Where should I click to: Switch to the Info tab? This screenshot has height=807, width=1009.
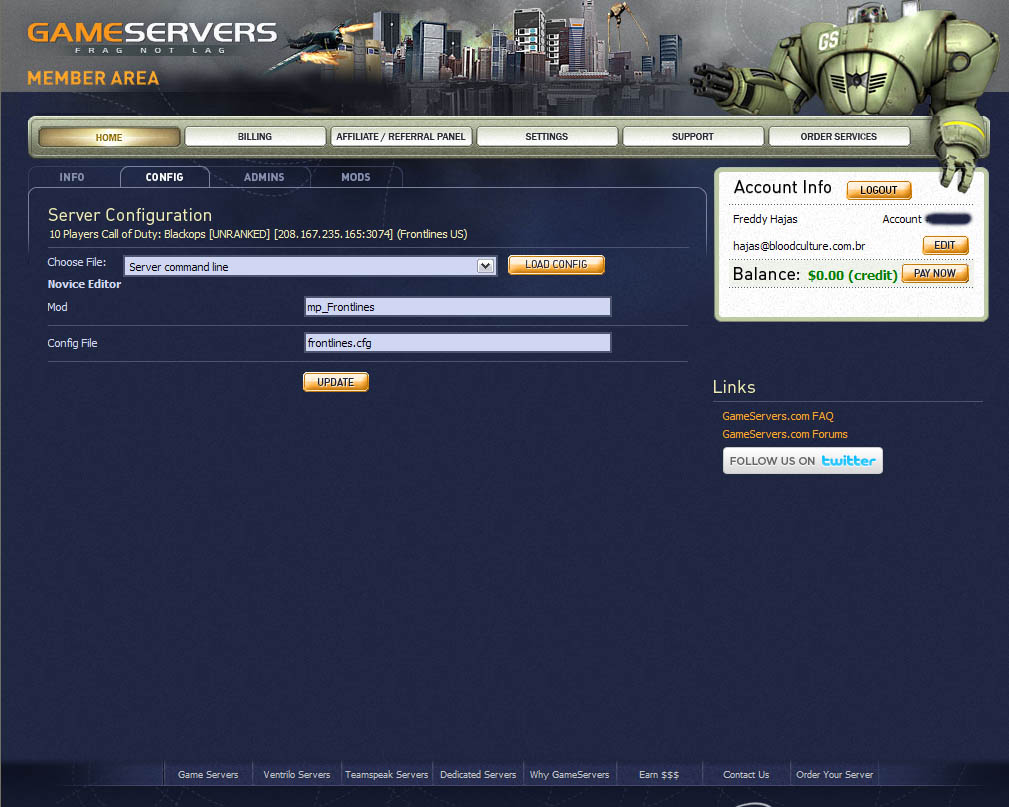click(72, 177)
